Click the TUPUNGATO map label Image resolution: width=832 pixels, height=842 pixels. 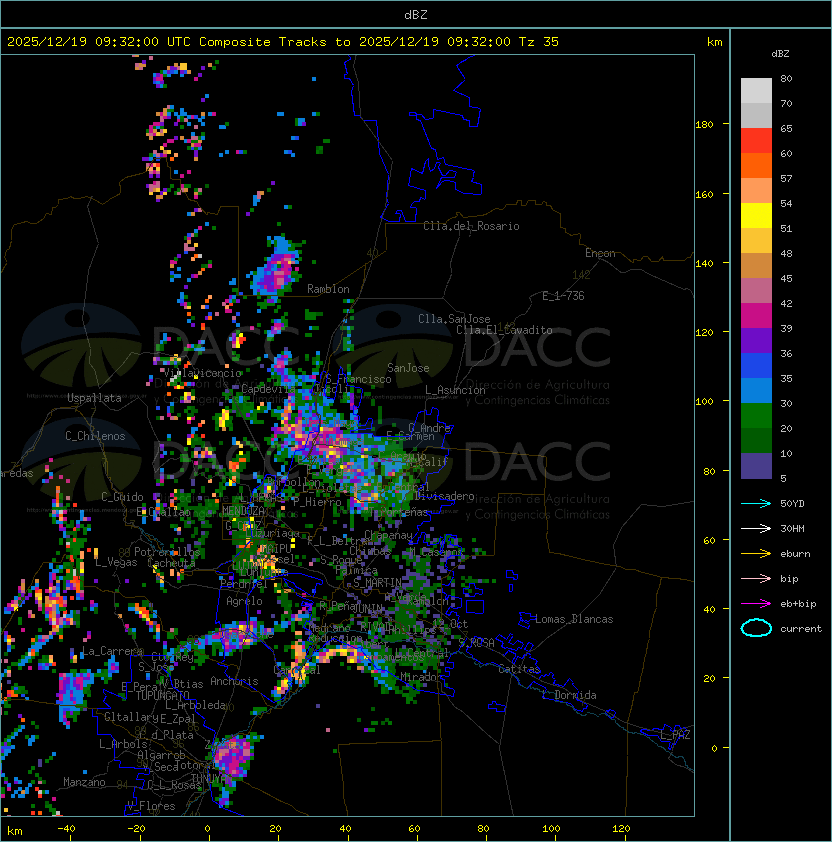pyautogui.click(x=162, y=695)
